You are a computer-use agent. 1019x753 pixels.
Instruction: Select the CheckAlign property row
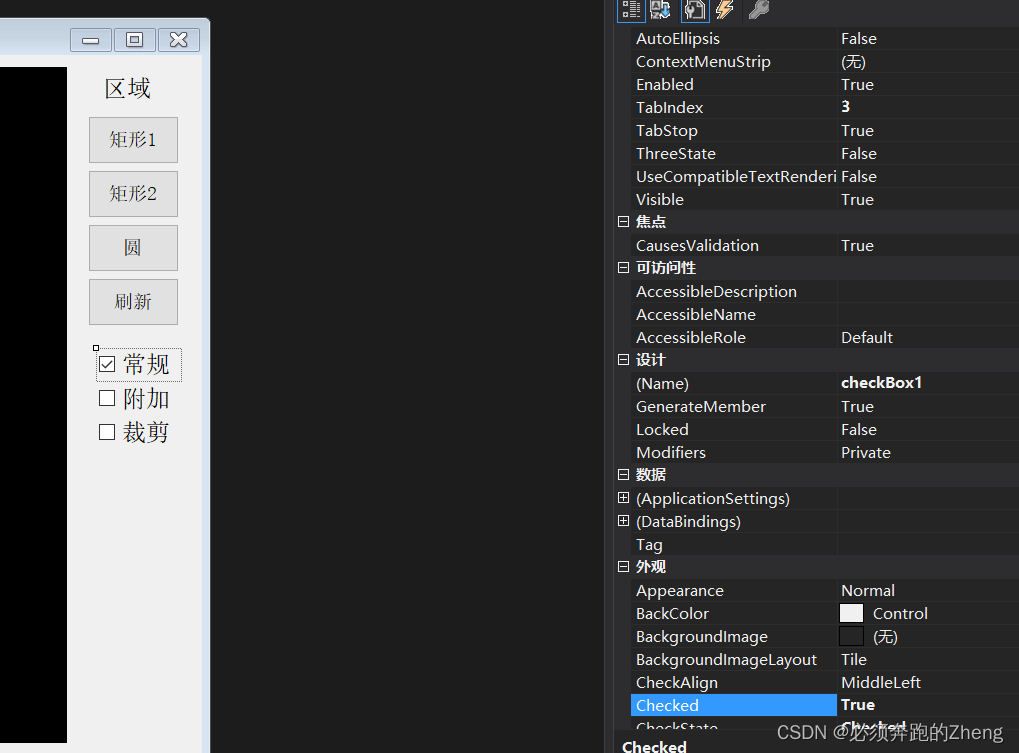coord(825,683)
